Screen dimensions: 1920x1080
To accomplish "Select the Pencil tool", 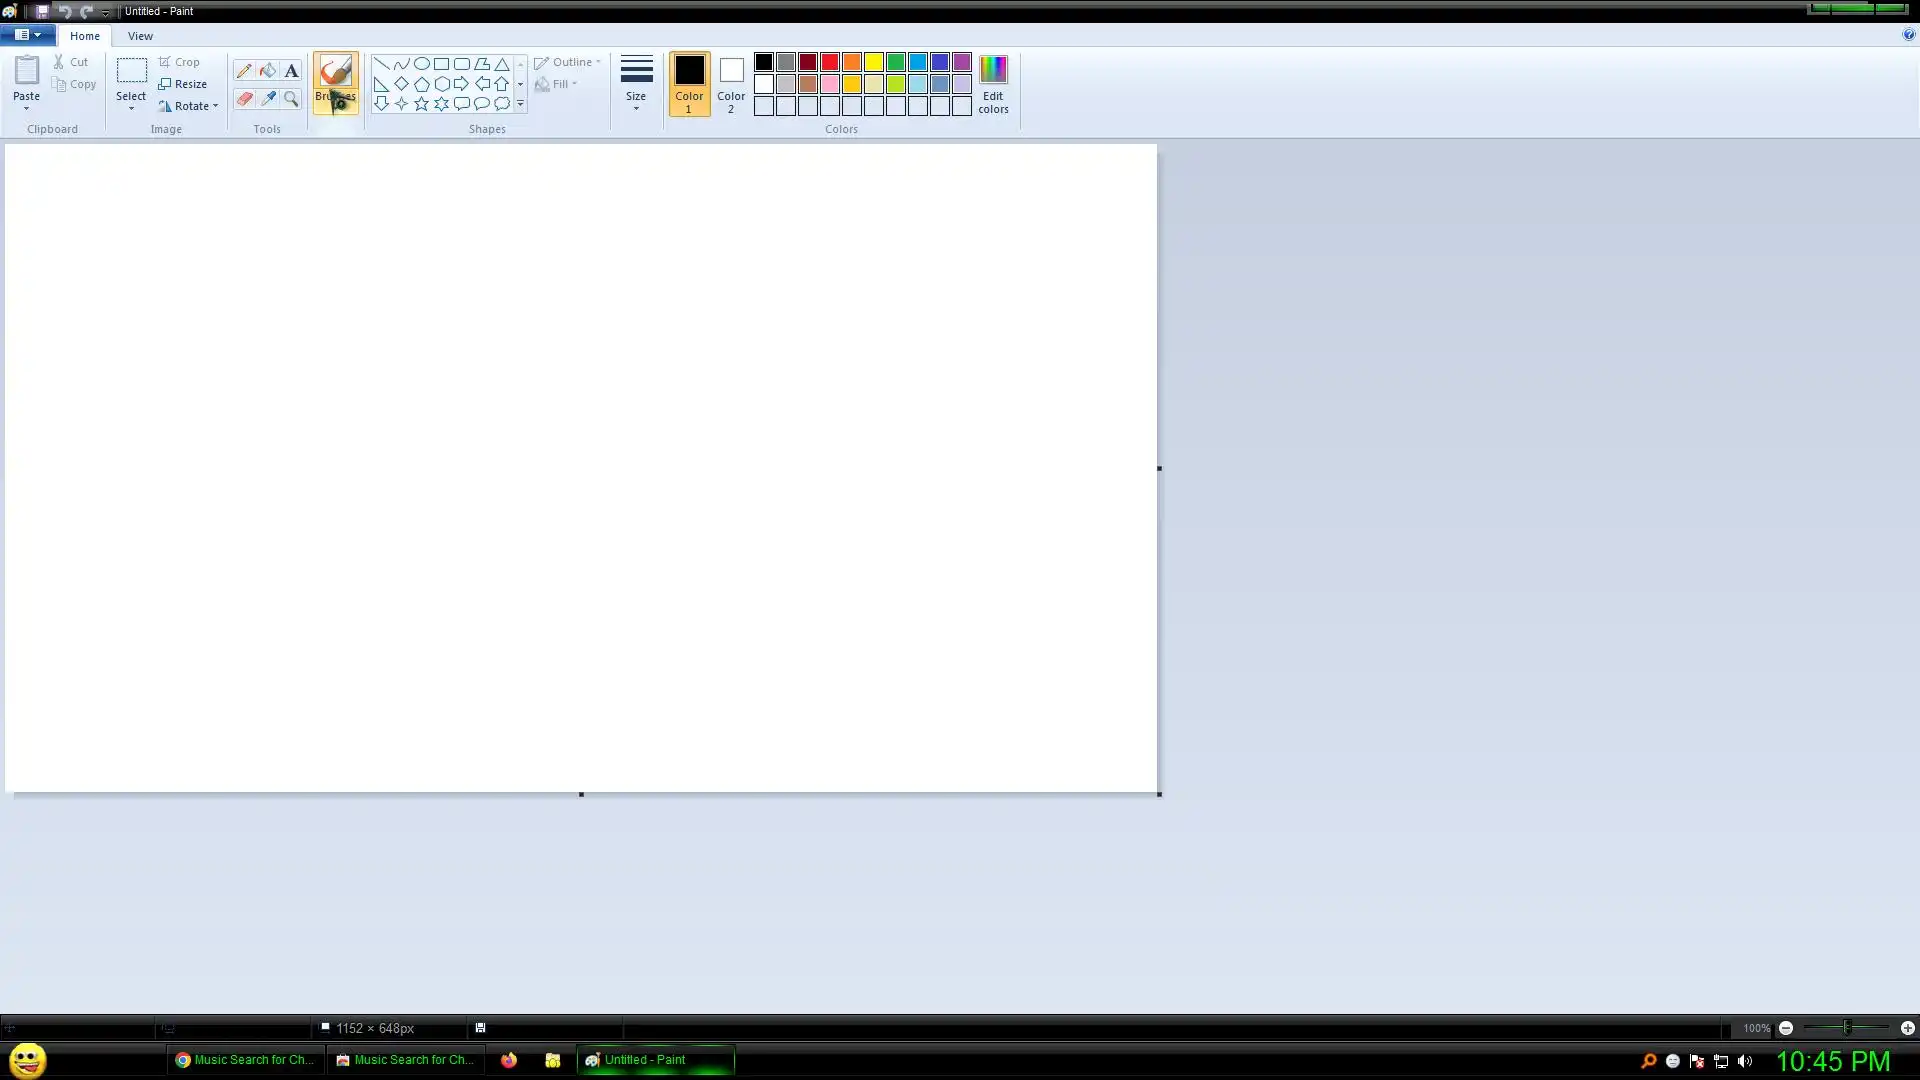I will [x=244, y=71].
